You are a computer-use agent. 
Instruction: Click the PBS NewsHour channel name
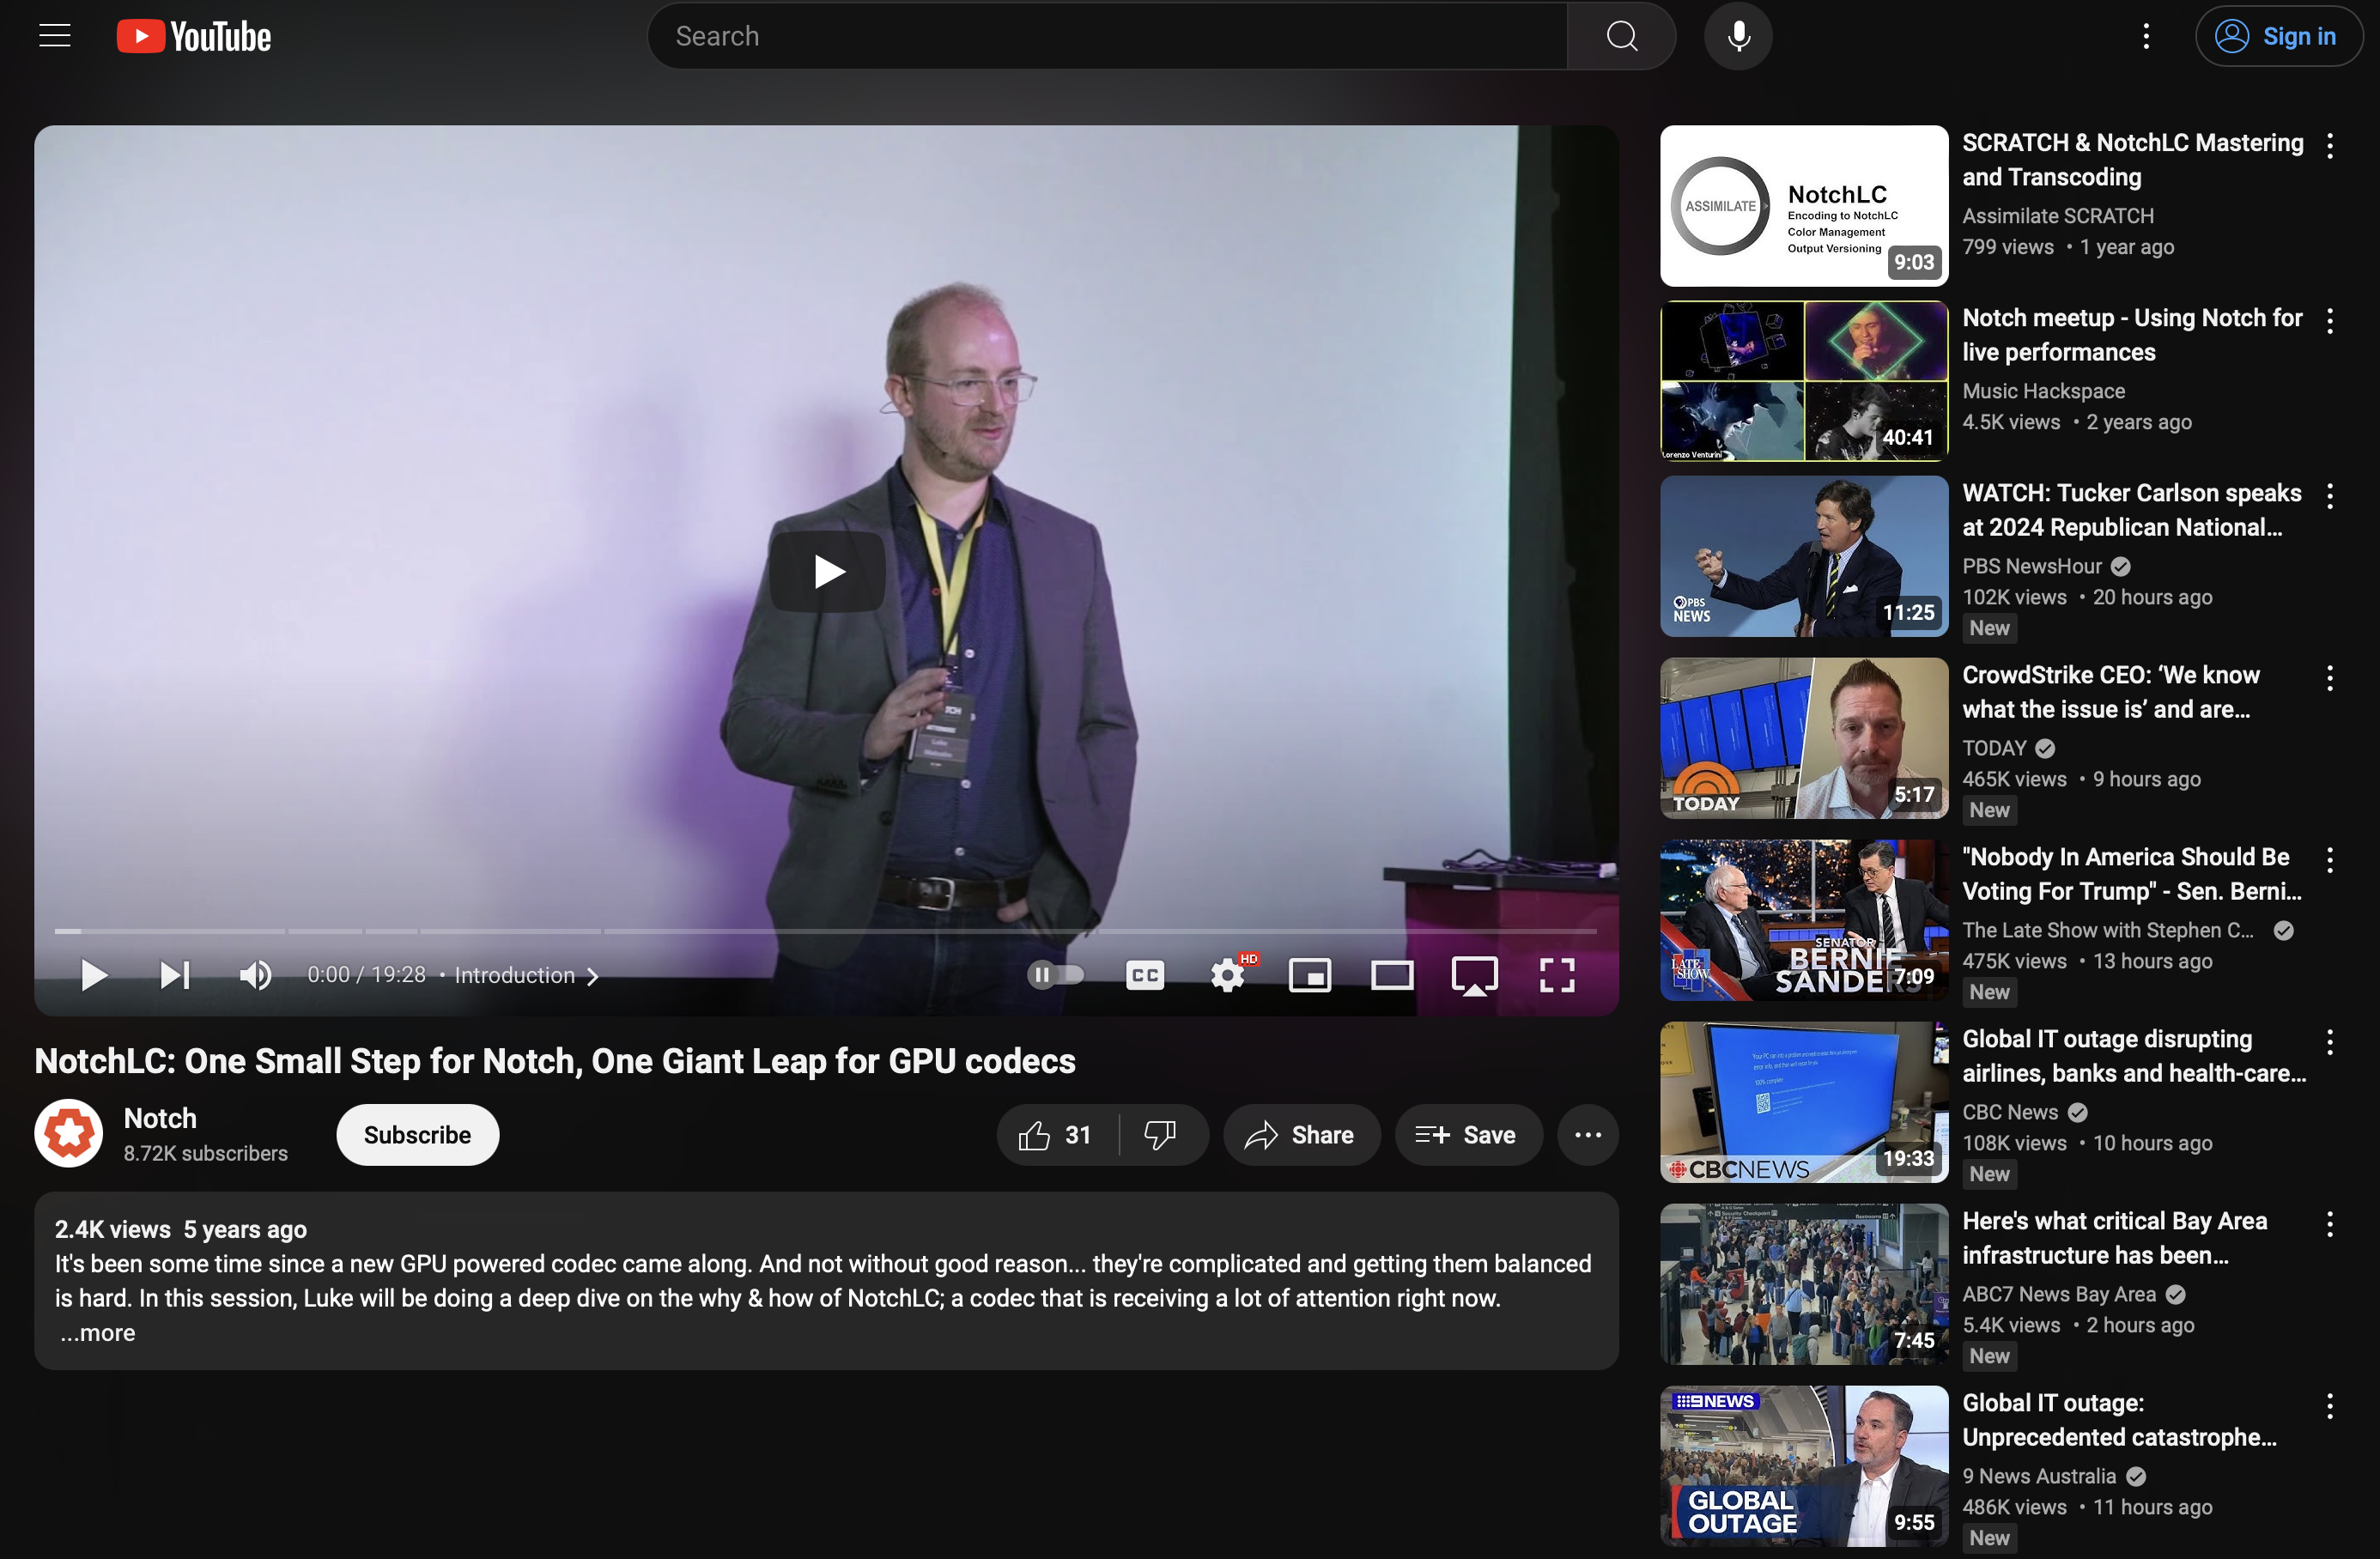2031,566
